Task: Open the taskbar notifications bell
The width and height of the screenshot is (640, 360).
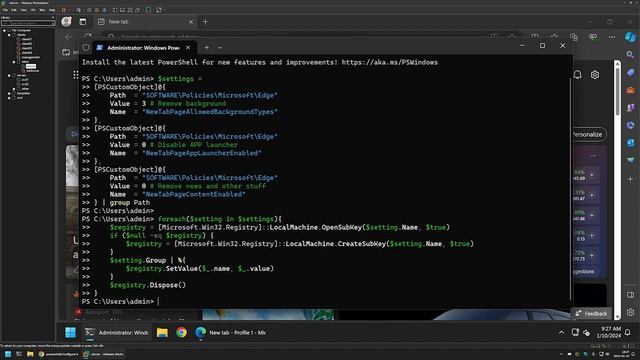Action: 628,332
